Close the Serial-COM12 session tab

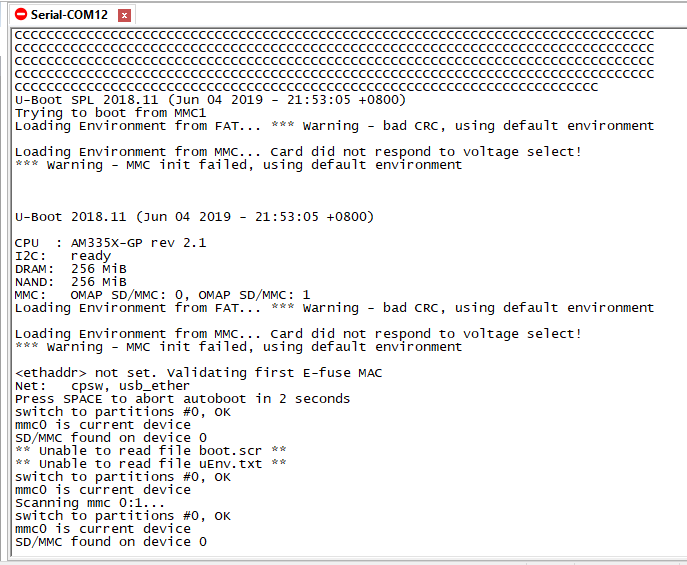tap(124, 15)
